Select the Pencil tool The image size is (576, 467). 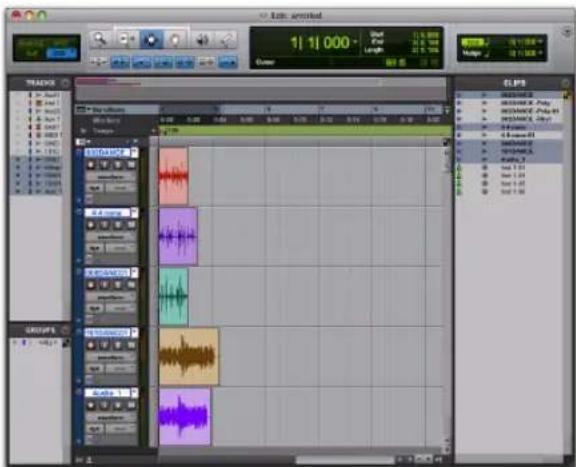click(227, 39)
